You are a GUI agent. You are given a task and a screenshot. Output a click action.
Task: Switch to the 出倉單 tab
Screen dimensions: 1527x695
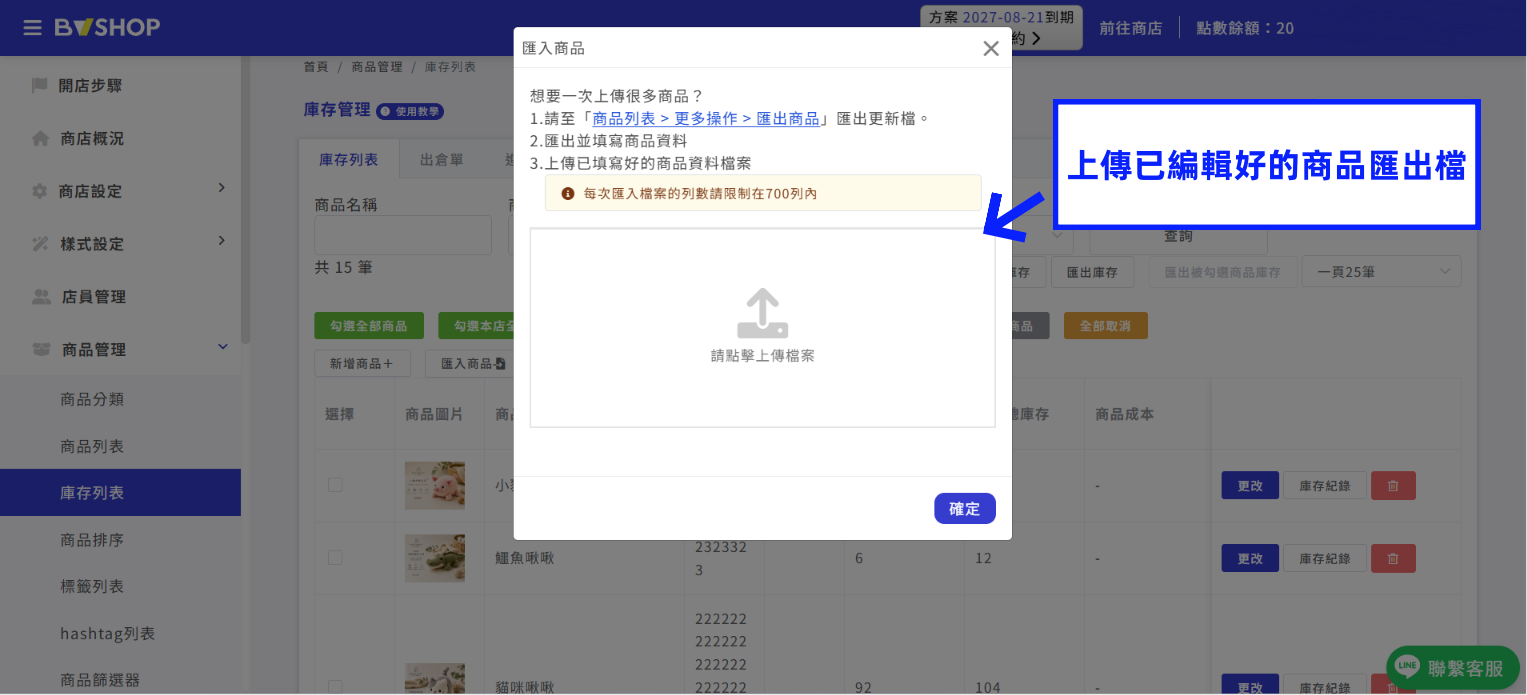coord(441,159)
